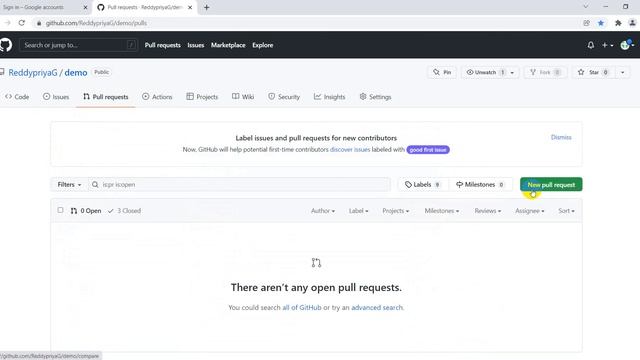Open Pull requests in top navigation

pos(162,45)
